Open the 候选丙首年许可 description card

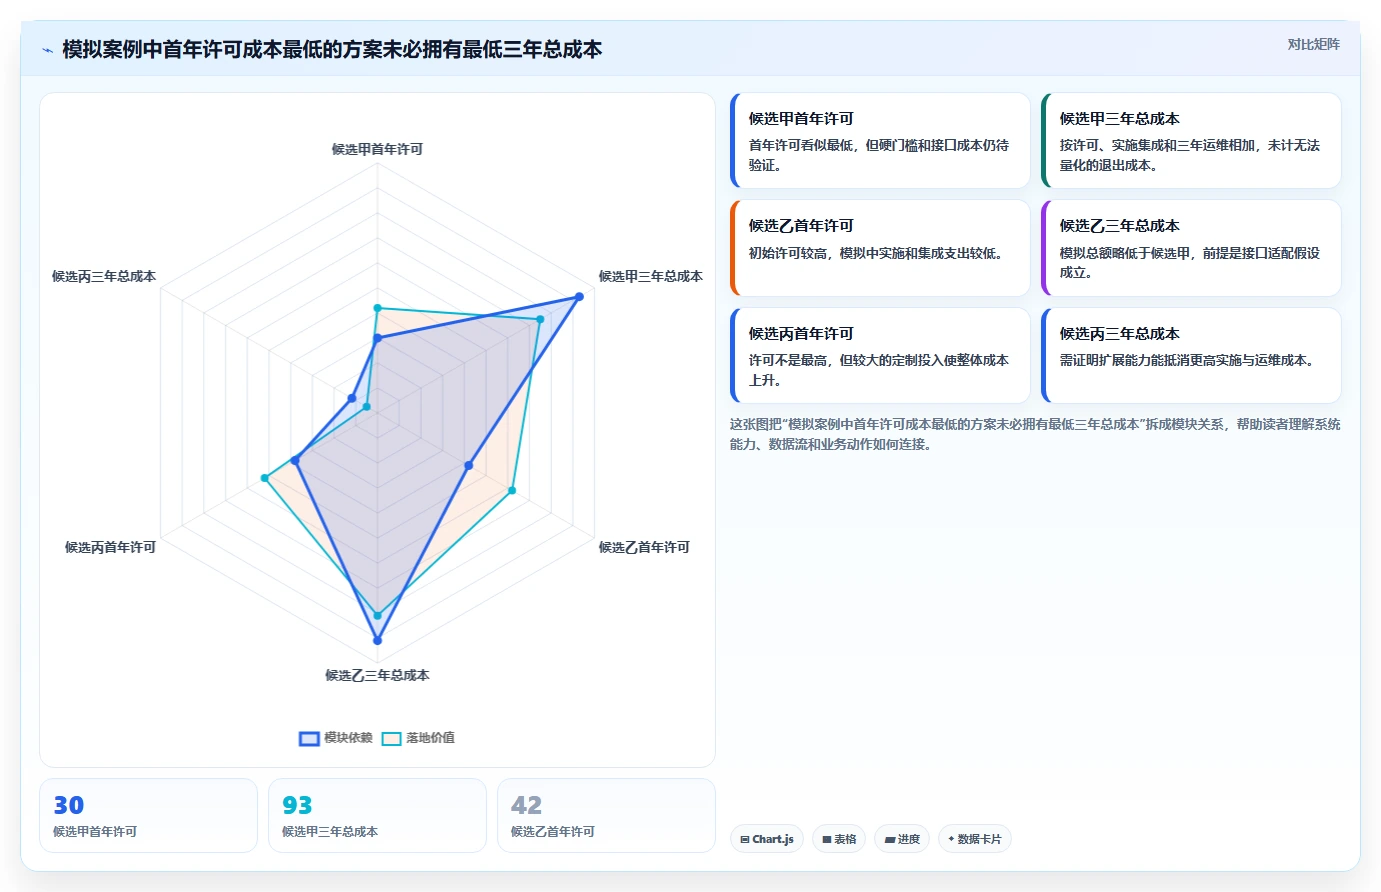(880, 355)
